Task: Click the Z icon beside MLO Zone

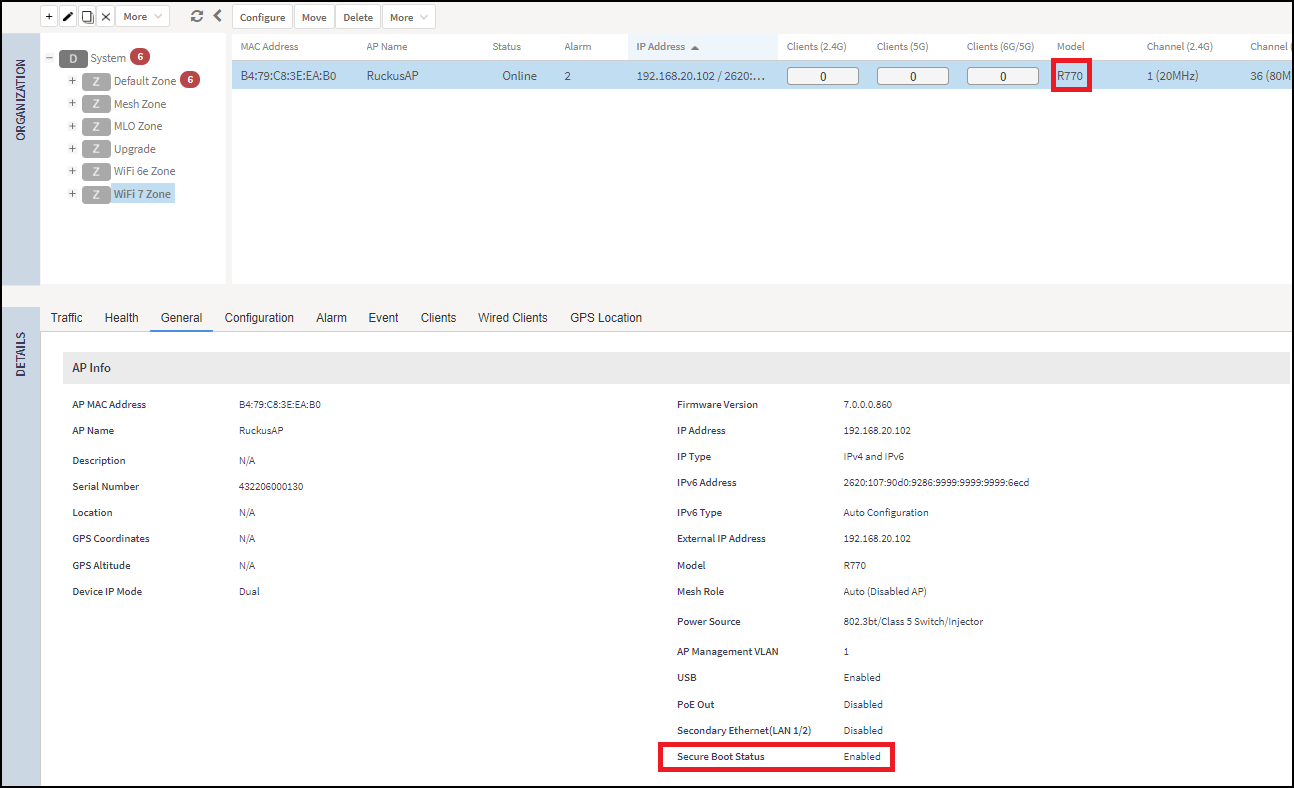Action: 96,126
